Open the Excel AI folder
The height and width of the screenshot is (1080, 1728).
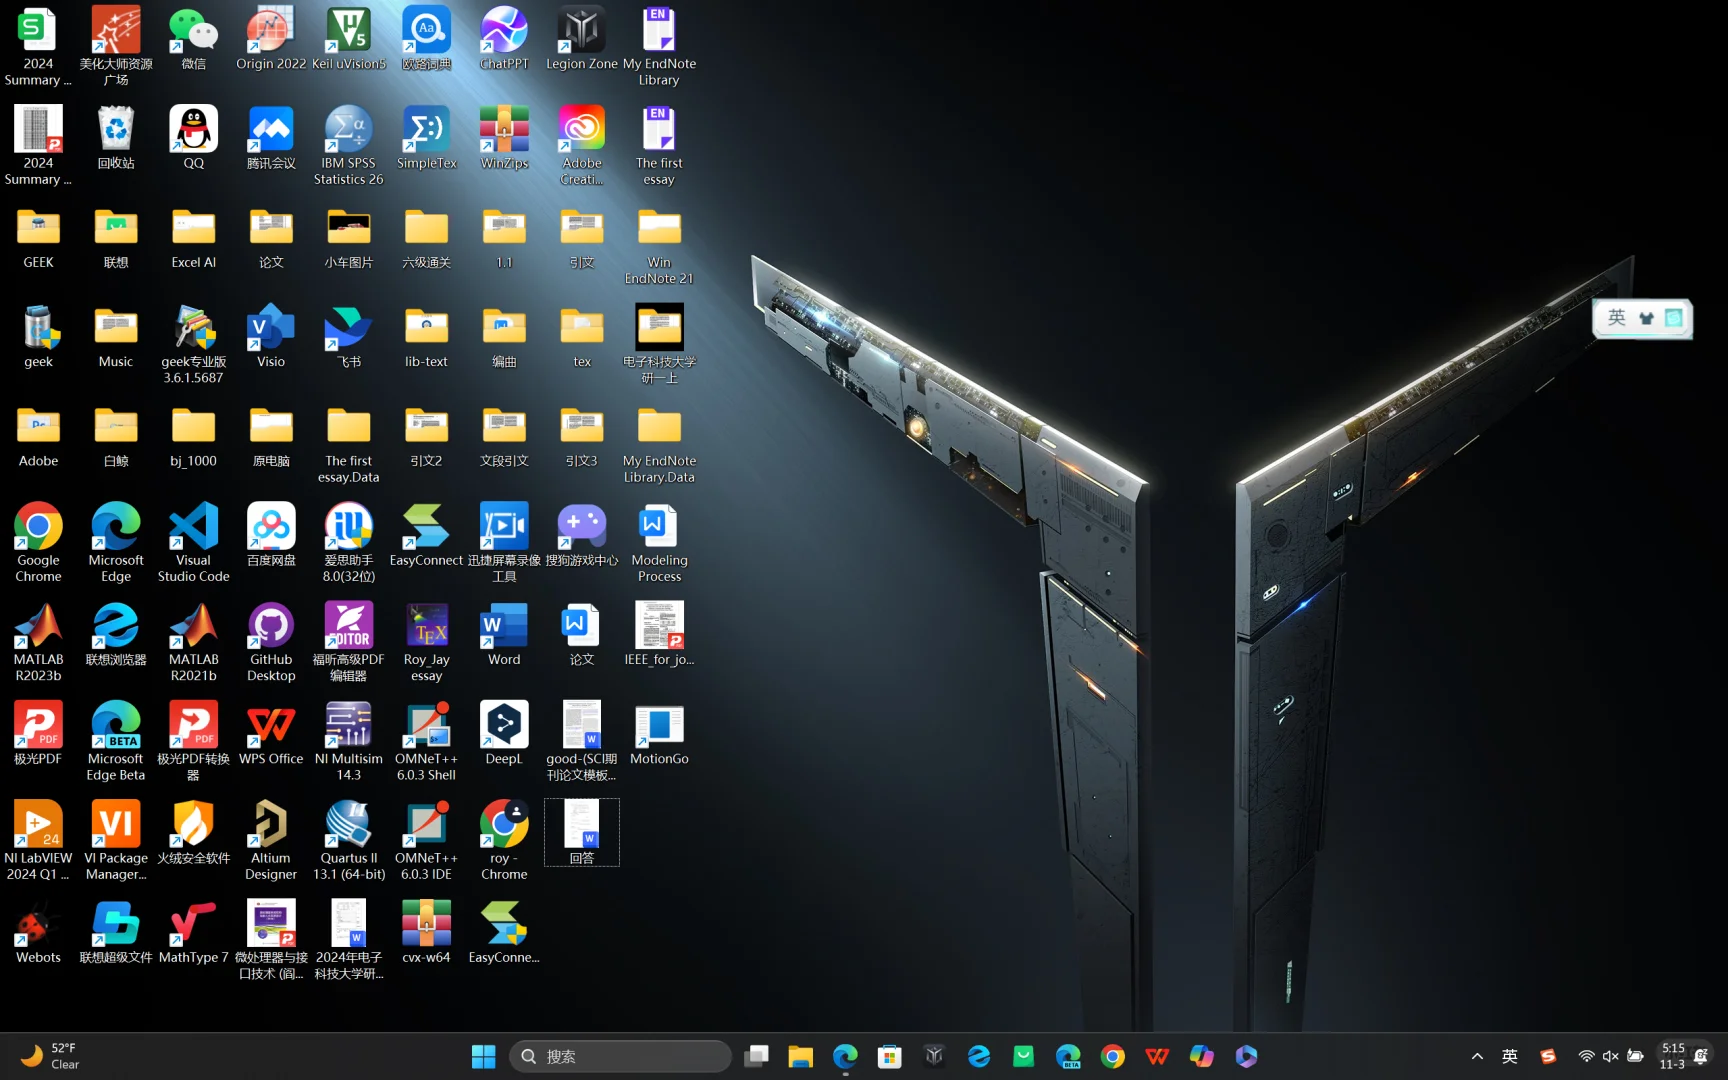pyautogui.click(x=193, y=238)
